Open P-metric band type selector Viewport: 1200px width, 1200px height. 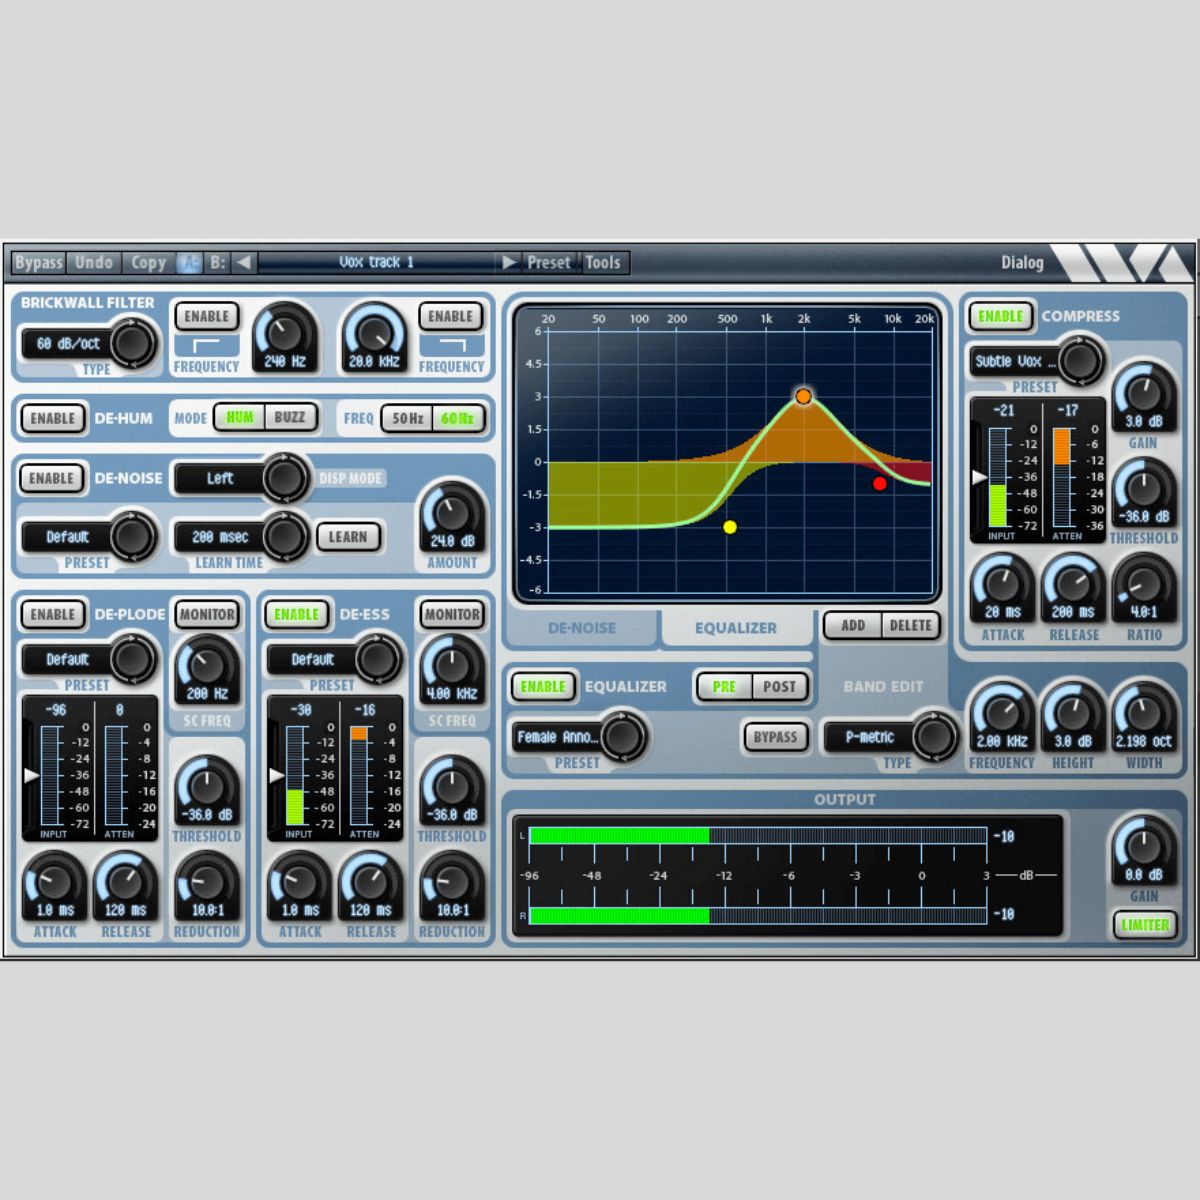click(890, 737)
